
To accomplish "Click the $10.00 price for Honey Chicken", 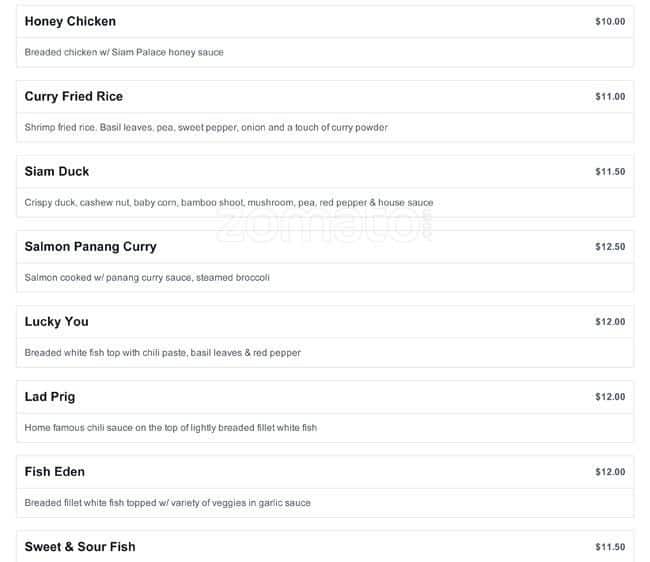I will click(610, 21).
